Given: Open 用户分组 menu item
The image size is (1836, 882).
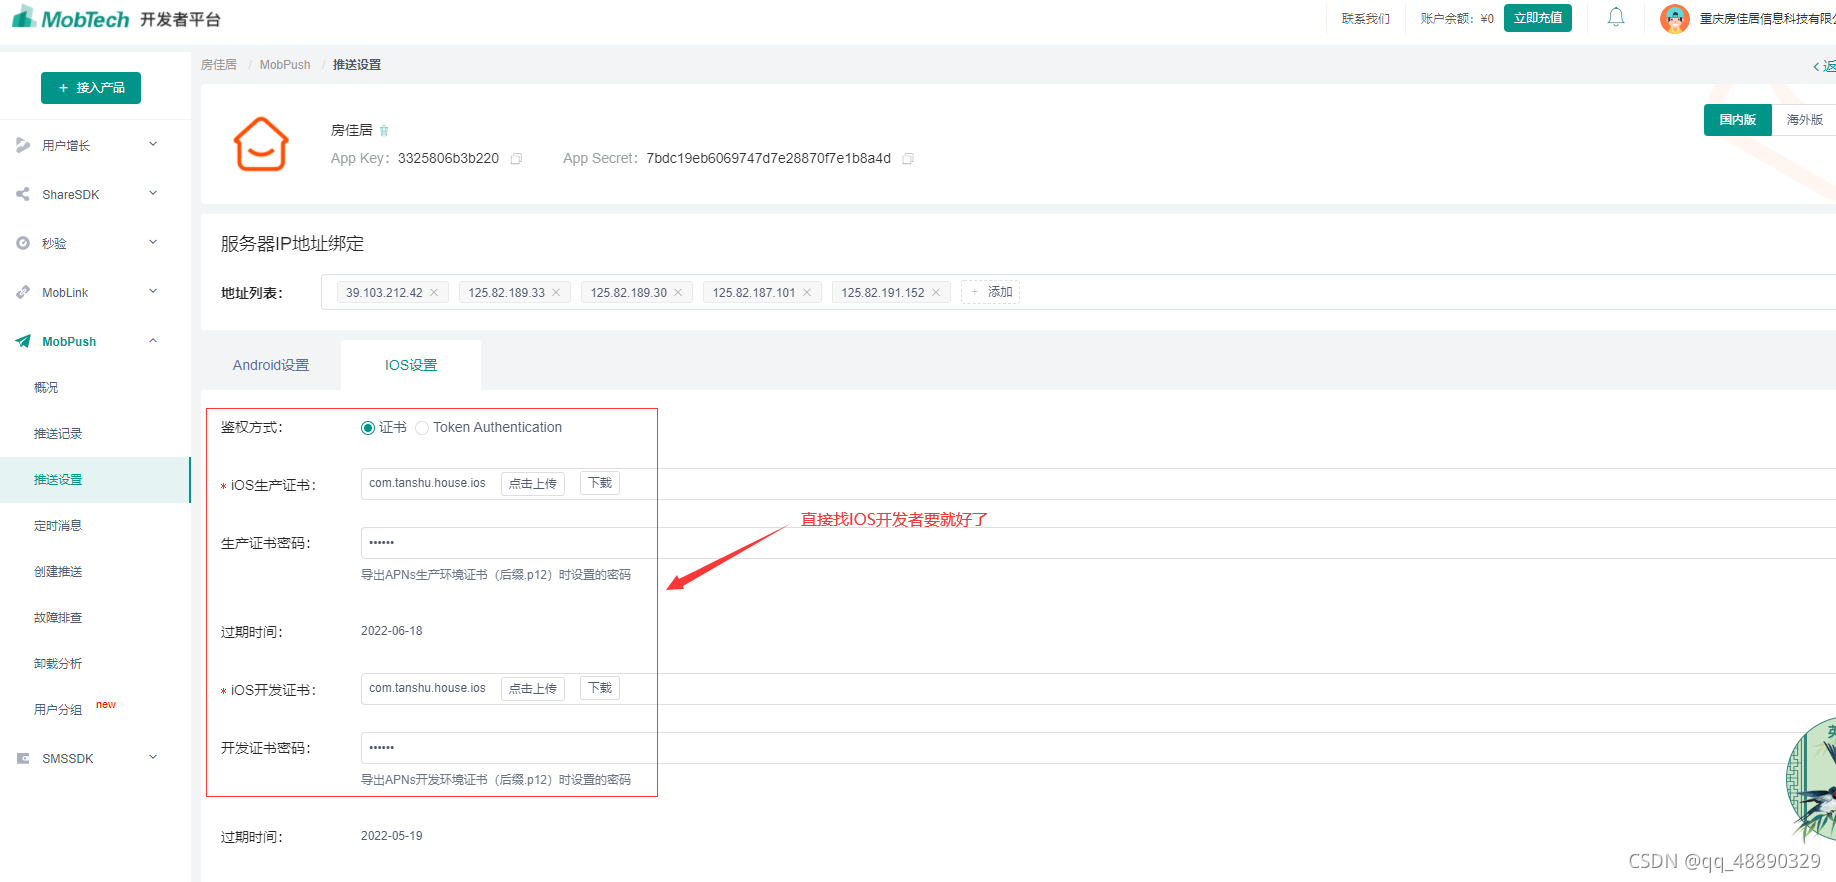Looking at the screenshot, I should pos(58,709).
